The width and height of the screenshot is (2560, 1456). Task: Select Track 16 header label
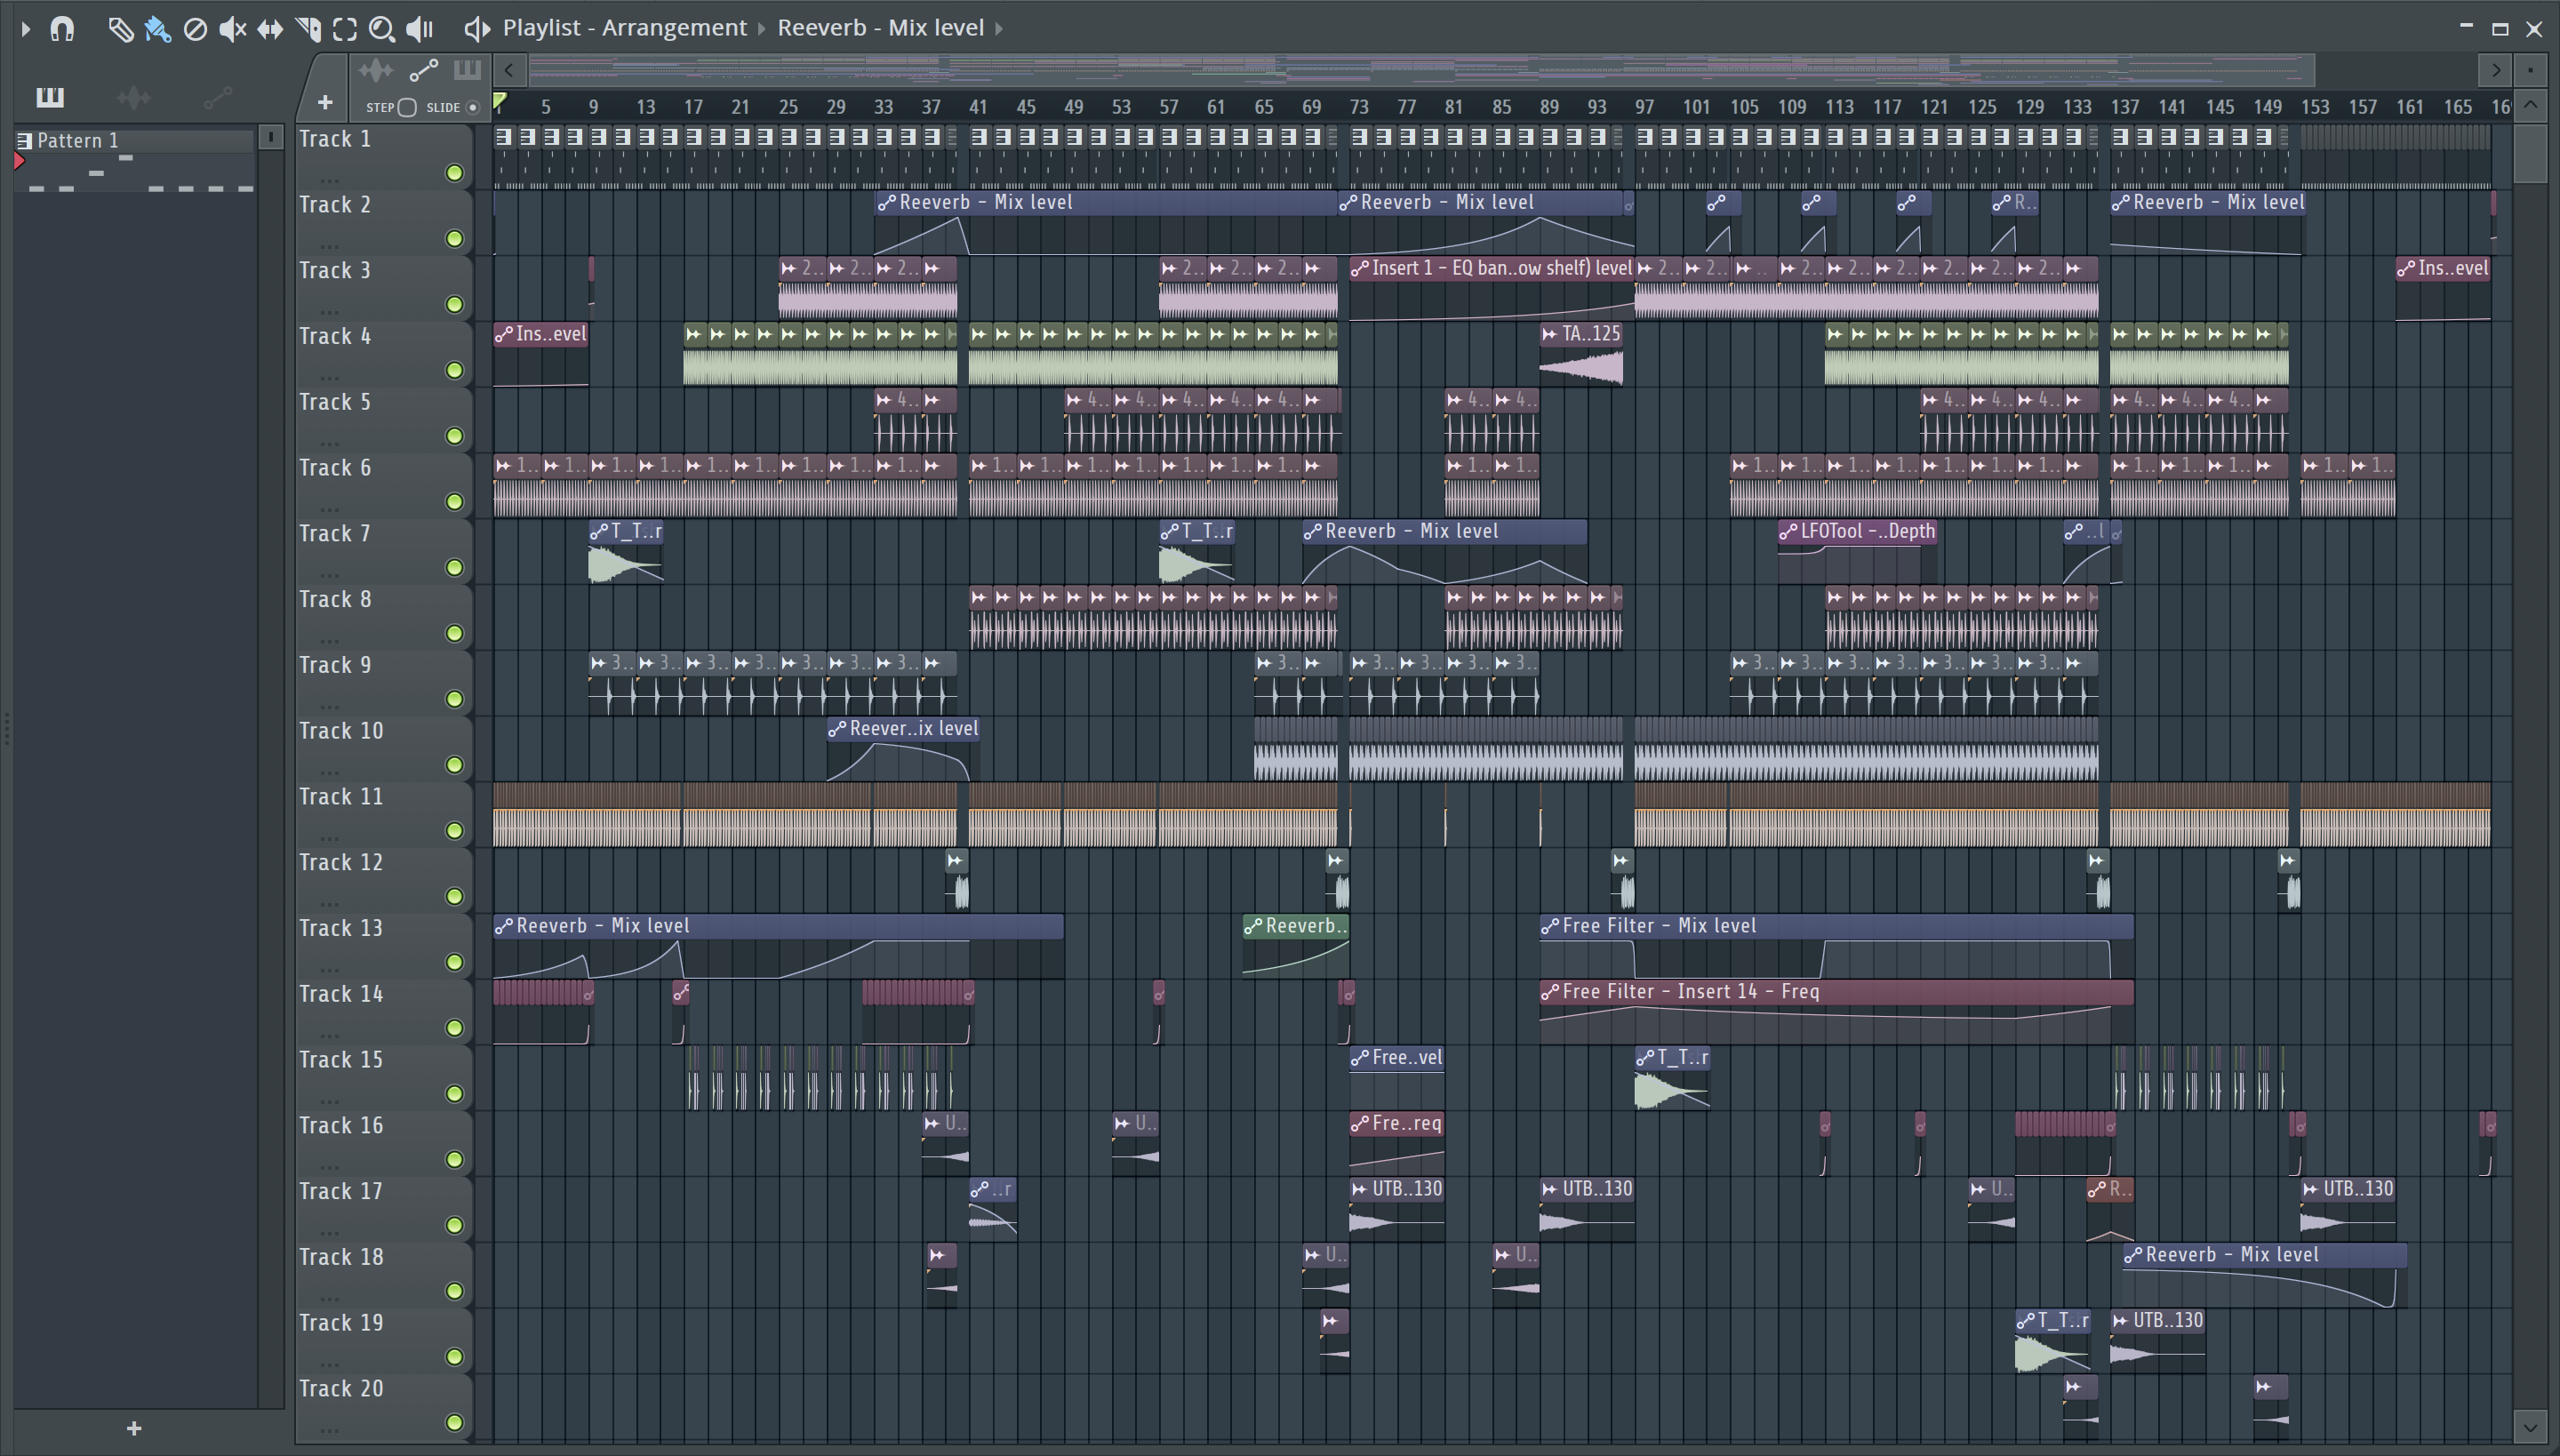click(x=341, y=1126)
